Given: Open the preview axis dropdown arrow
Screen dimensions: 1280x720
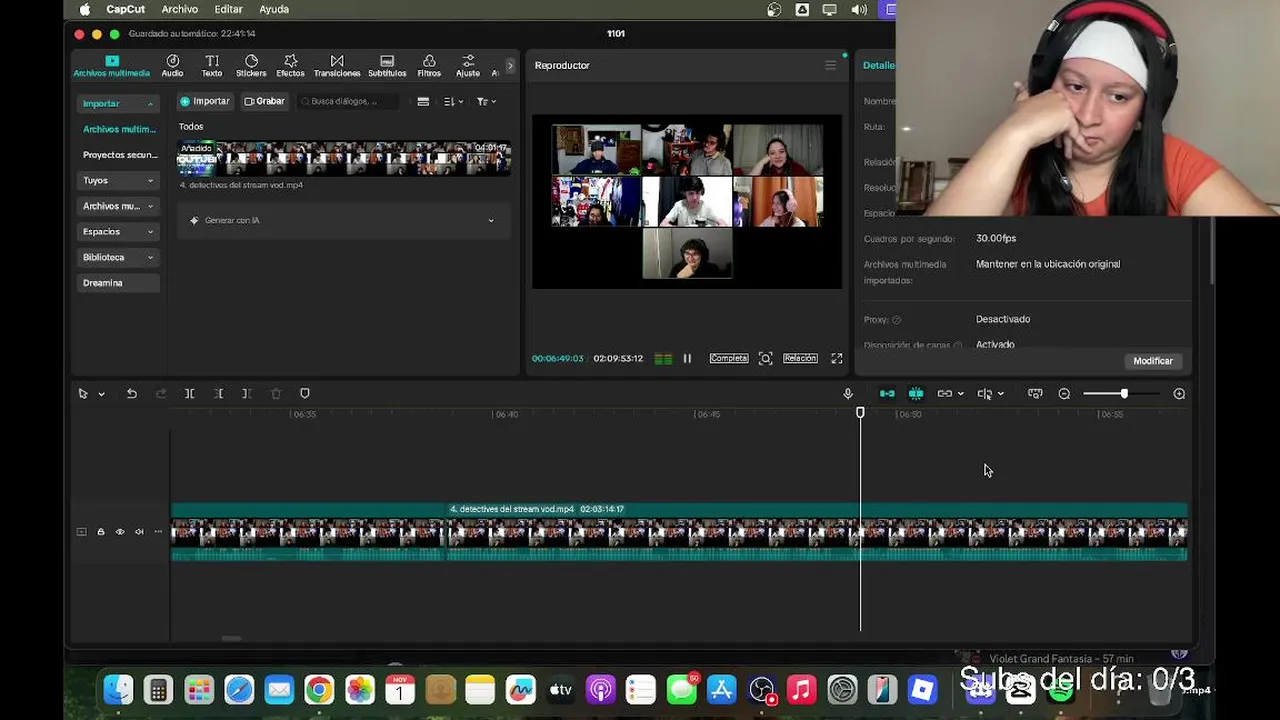Looking at the screenshot, I should (1000, 394).
